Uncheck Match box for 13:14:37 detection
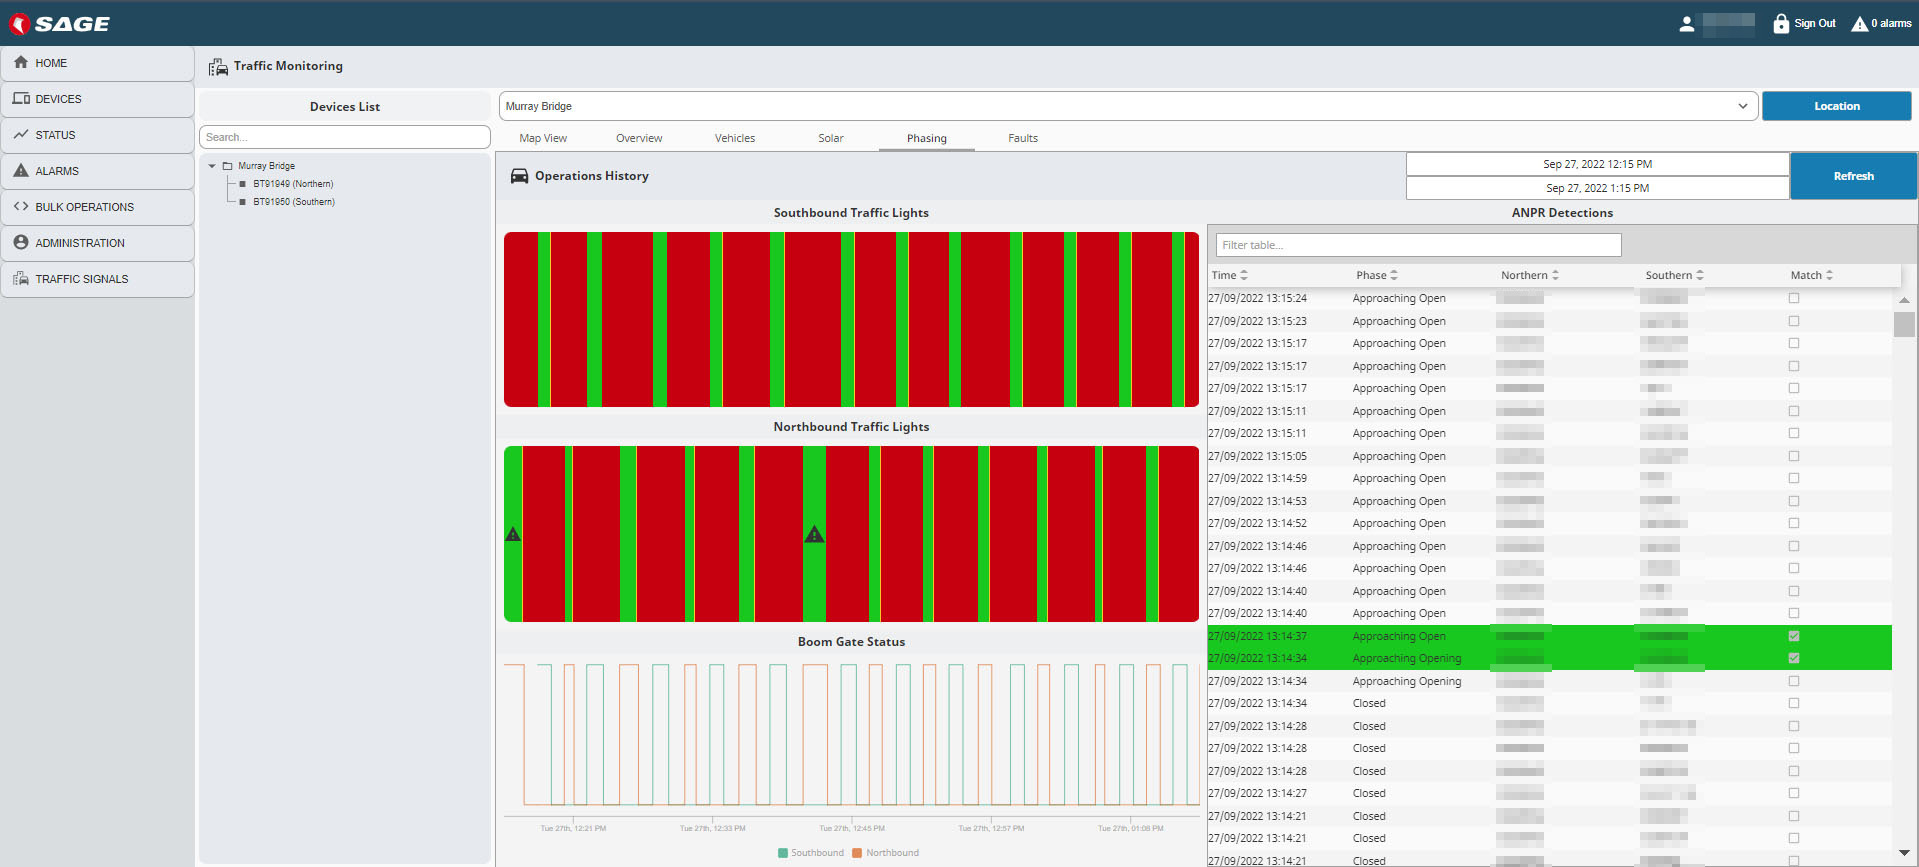Image resolution: width=1919 pixels, height=867 pixels. [1794, 636]
